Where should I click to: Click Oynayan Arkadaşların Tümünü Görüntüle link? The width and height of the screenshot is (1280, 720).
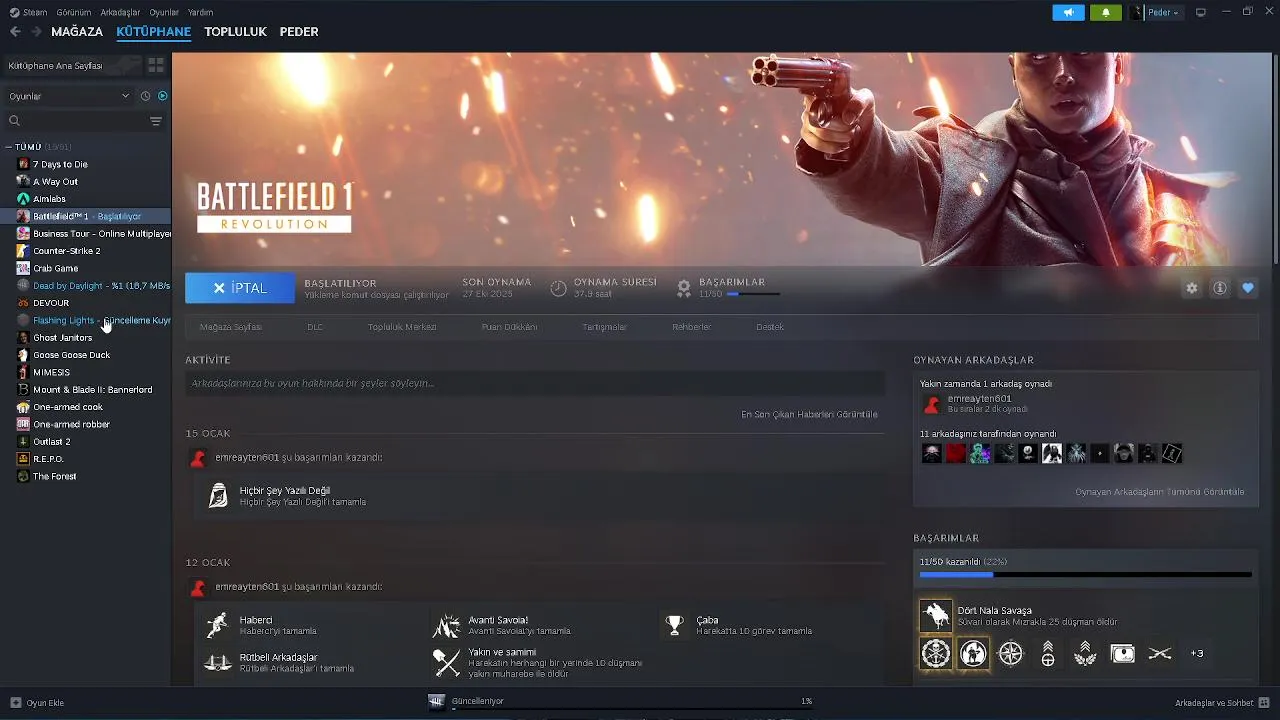coord(1160,492)
